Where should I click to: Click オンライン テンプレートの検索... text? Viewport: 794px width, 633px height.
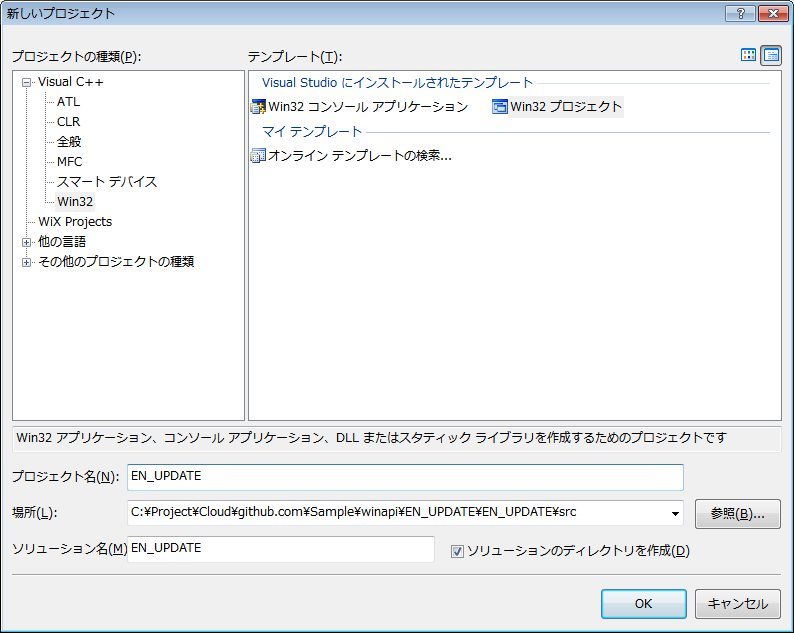pyautogui.click(x=360, y=155)
